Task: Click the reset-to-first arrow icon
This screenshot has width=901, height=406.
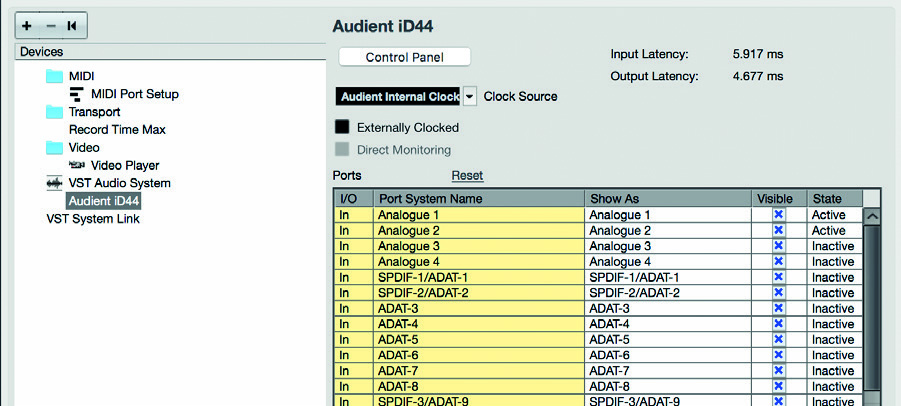Action: coord(72,26)
